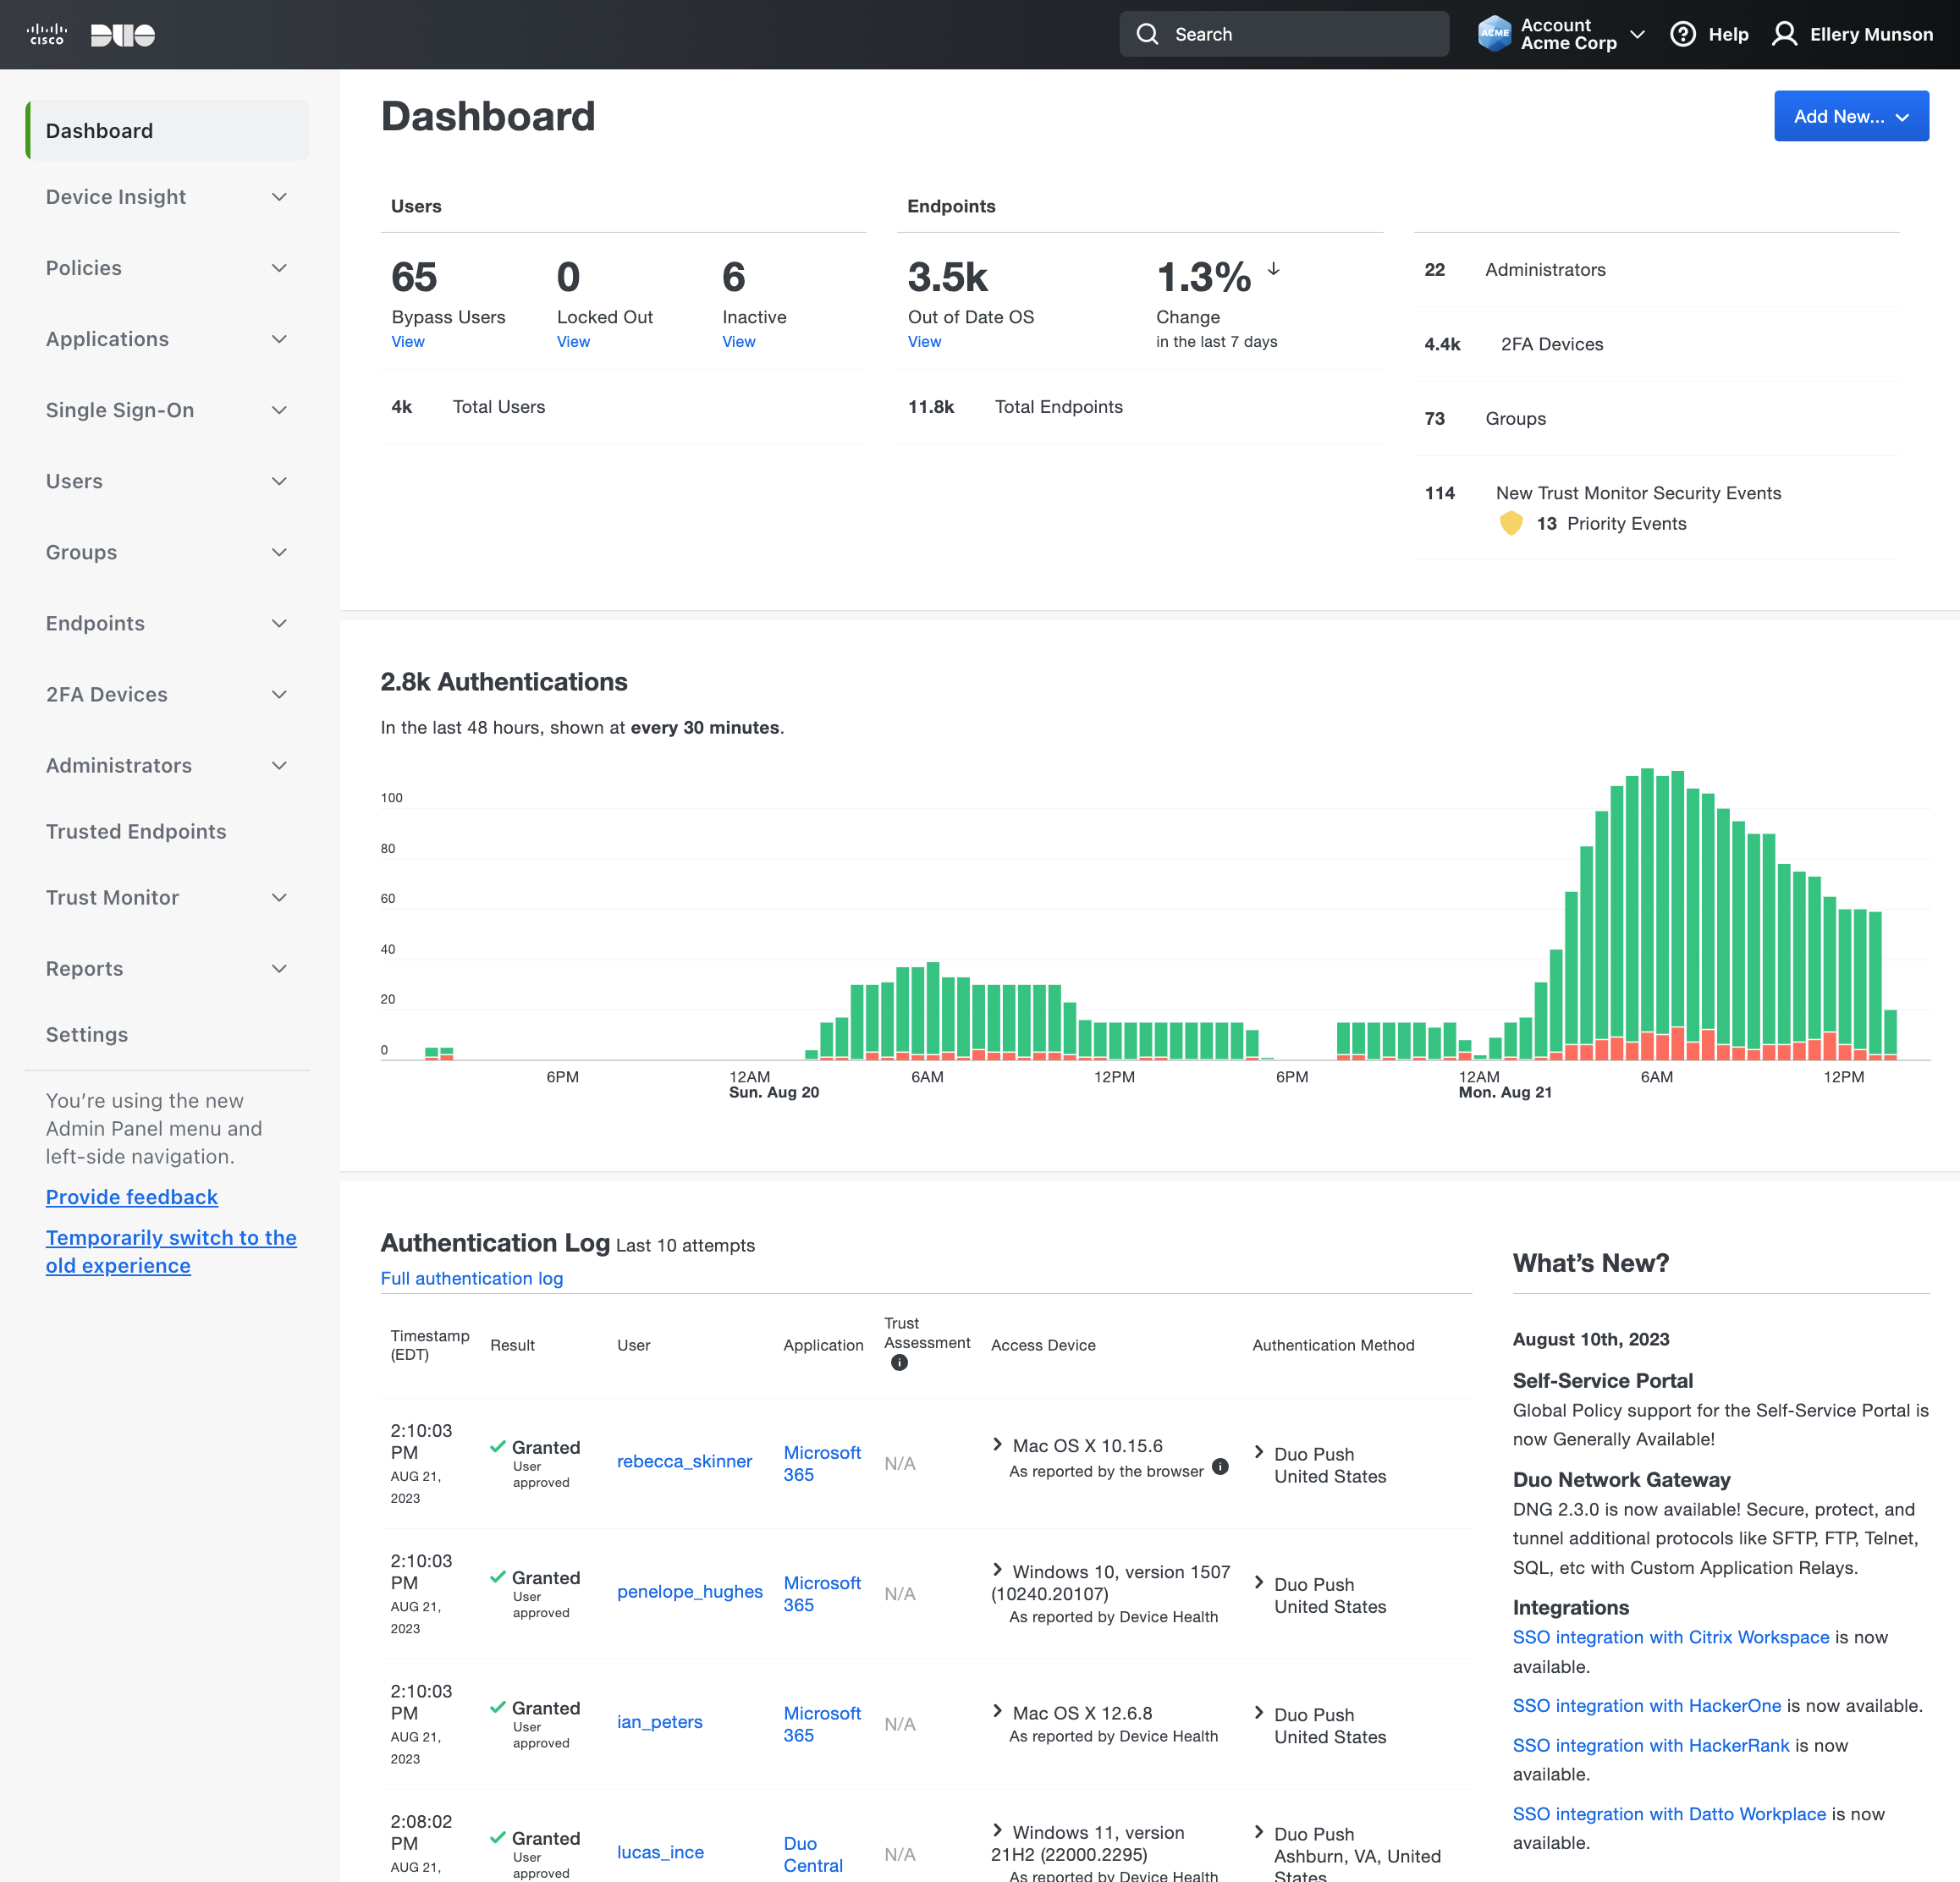Click the Duo logo in header
The image size is (1960, 1882).
[x=122, y=35]
